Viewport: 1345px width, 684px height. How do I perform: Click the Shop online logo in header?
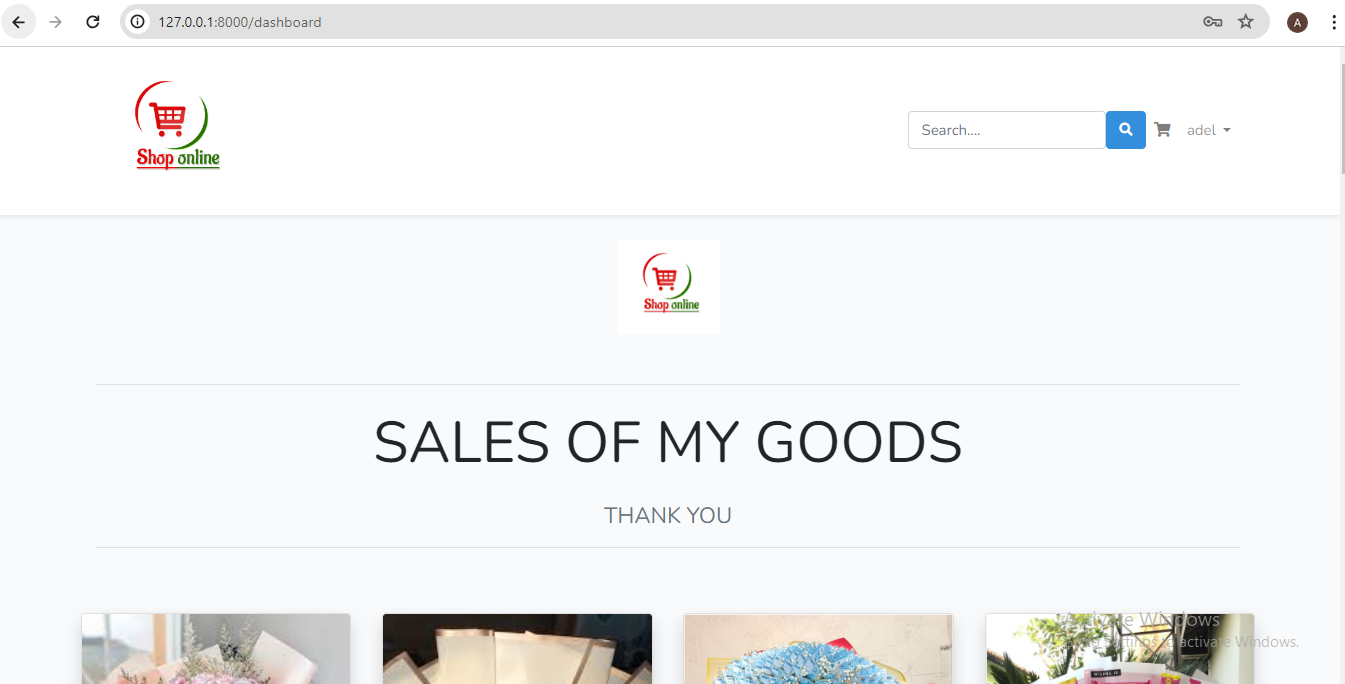point(178,127)
